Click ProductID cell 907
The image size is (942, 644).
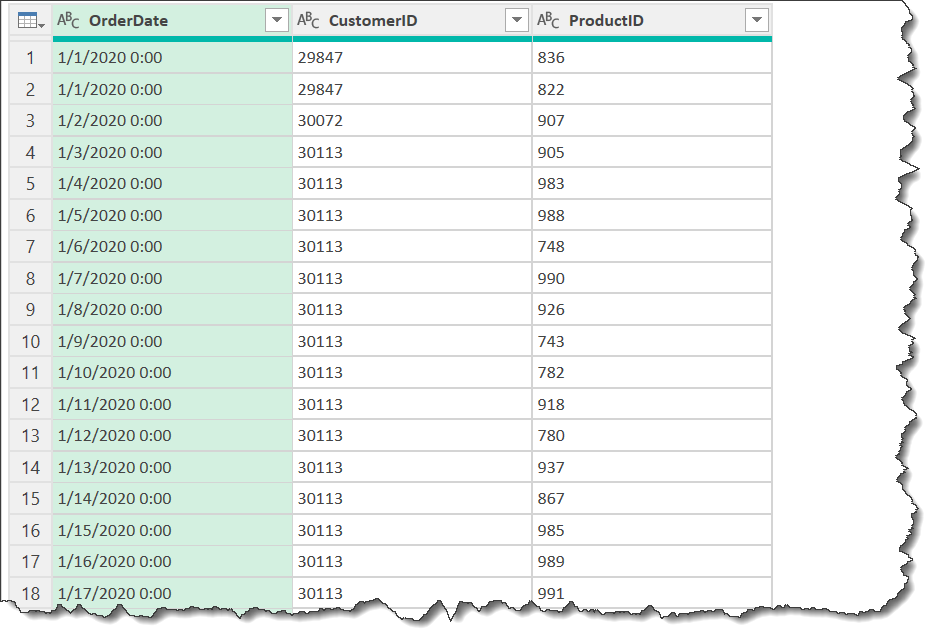click(652, 121)
